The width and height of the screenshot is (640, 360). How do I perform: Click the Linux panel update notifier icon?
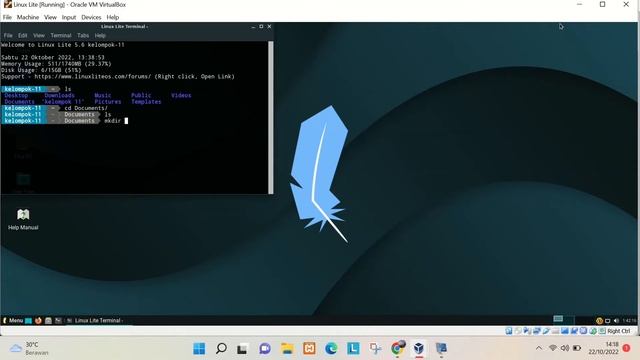click(x=599, y=320)
